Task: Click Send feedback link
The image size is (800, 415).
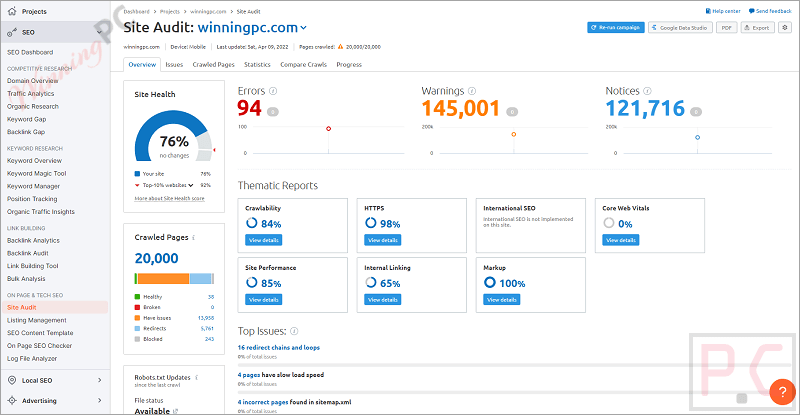Action: tap(770, 11)
